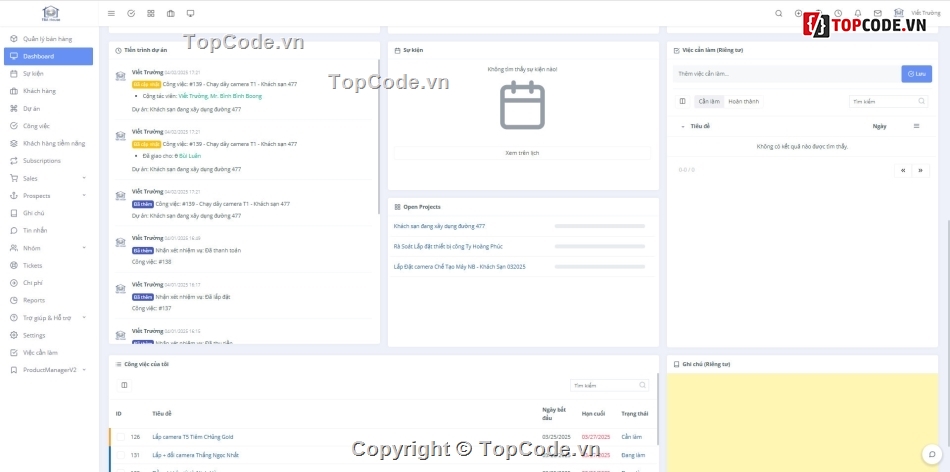Image resolution: width=950 pixels, height=472 pixels.
Task: Toggle column visibility icon in to-do panel
Action: tap(683, 101)
